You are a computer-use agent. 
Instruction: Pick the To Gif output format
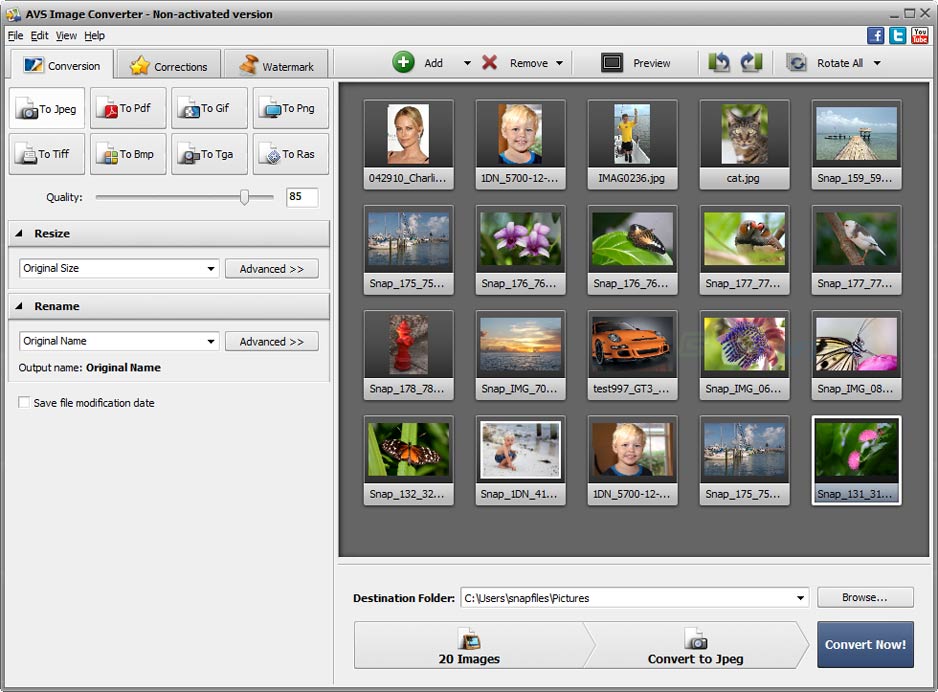[x=209, y=108]
